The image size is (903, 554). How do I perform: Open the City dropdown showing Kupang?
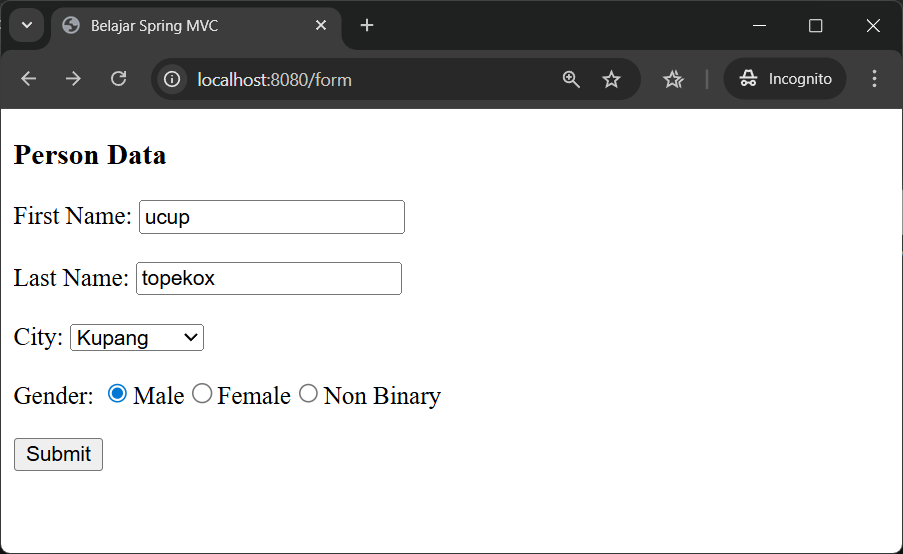[137, 337]
